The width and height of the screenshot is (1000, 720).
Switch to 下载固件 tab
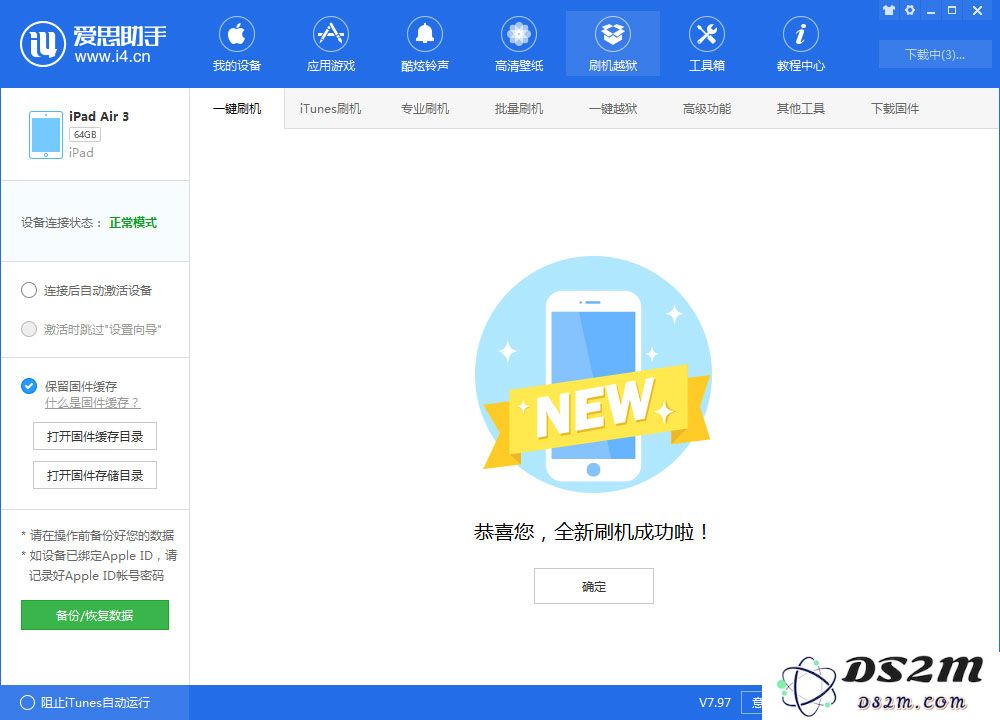[895, 108]
